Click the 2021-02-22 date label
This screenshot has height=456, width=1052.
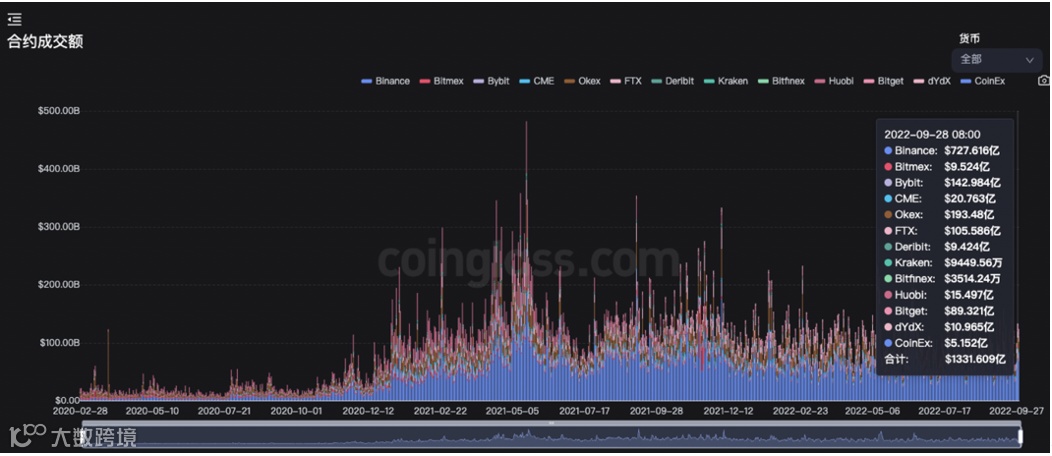pos(441,410)
